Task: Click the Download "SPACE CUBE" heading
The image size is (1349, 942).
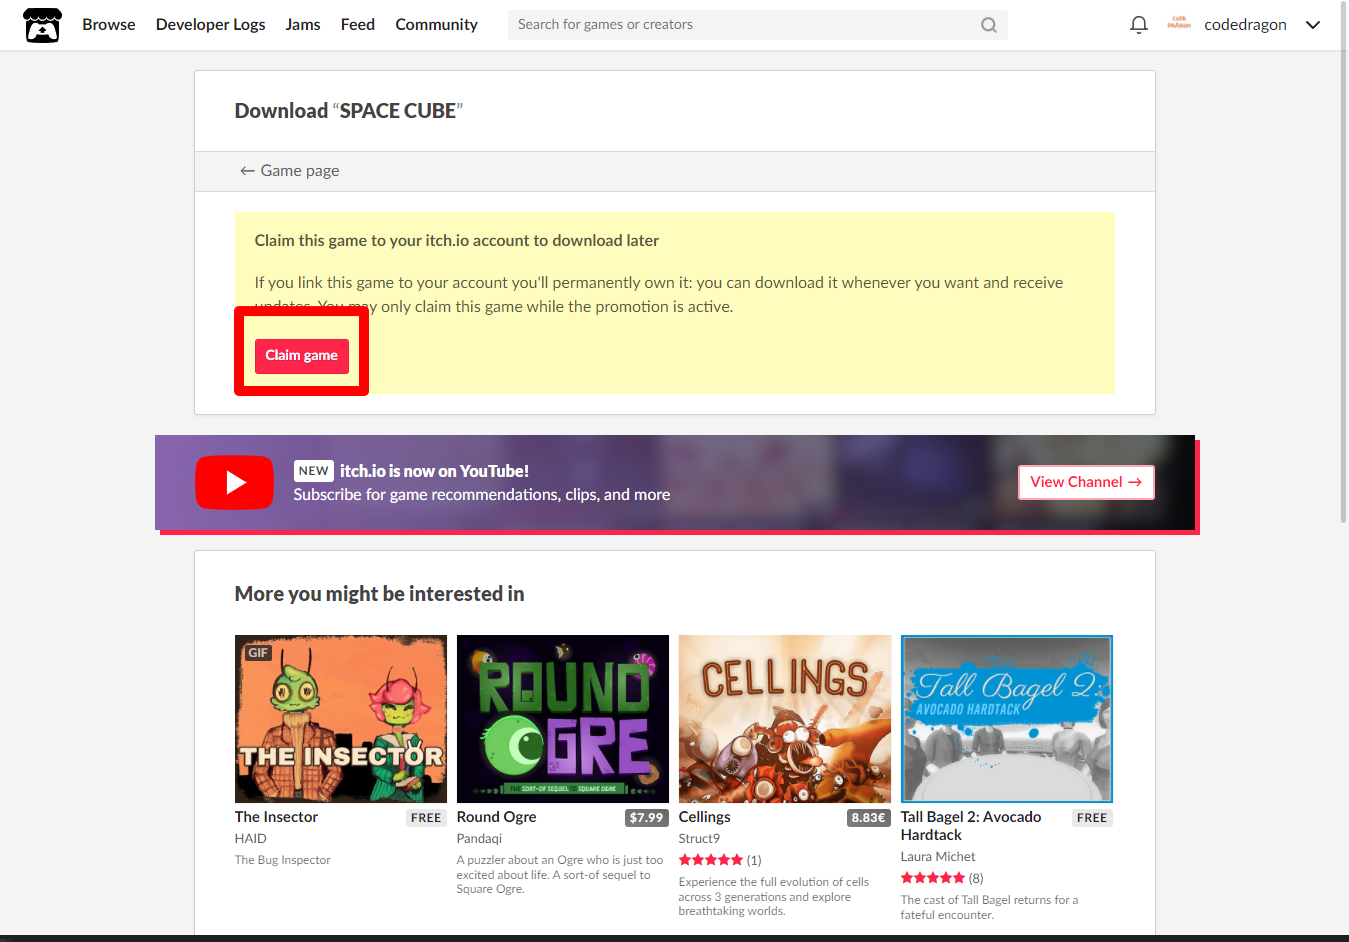Action: (x=348, y=111)
